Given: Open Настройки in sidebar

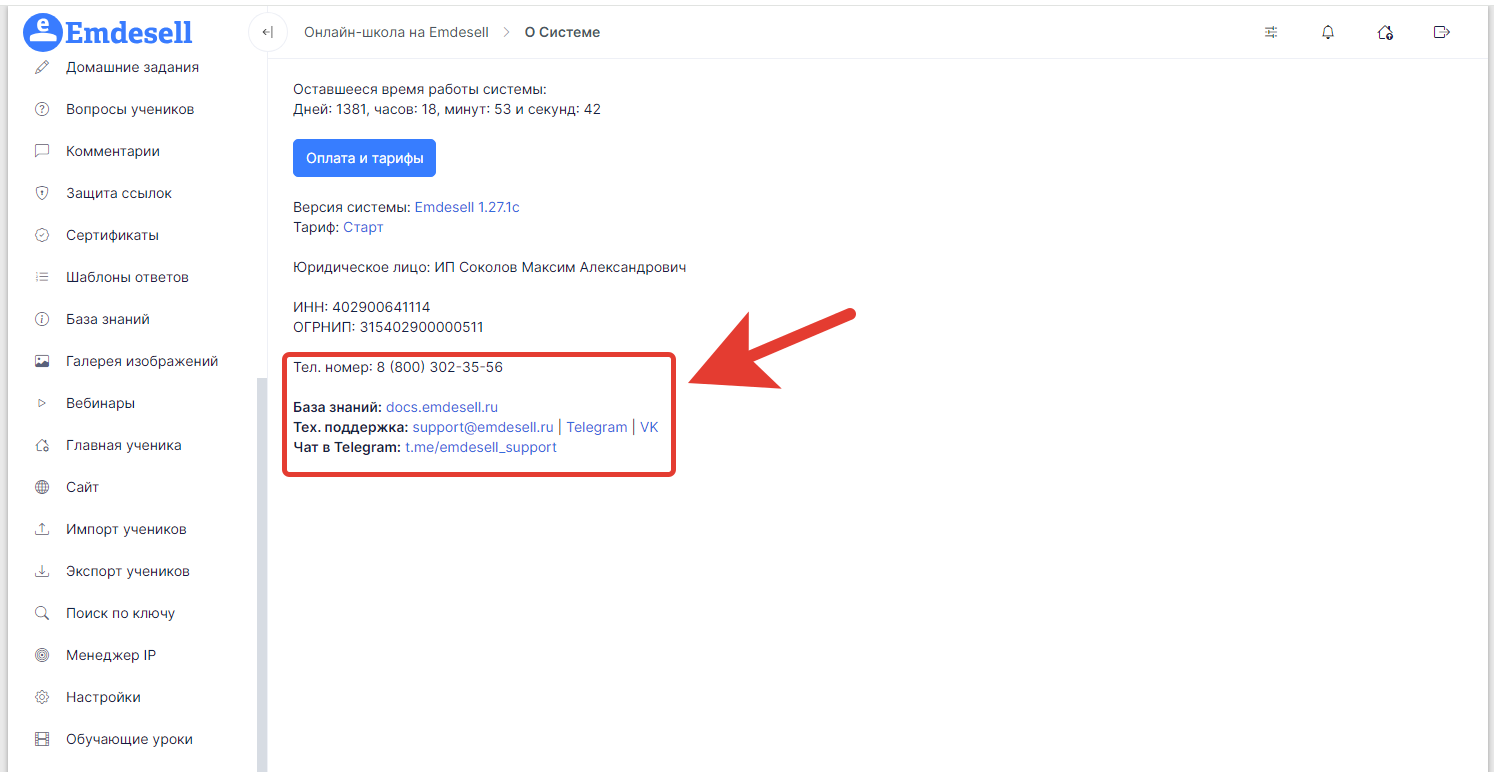Looking at the screenshot, I should click(103, 698).
